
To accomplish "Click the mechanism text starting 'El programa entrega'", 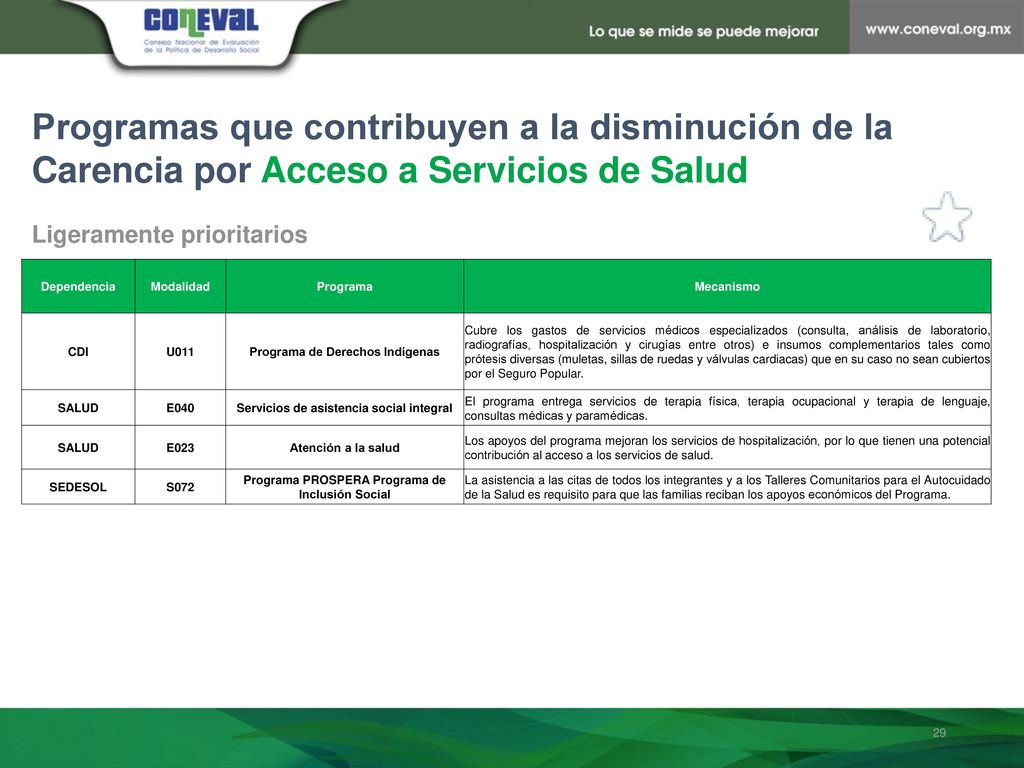I will click(727, 408).
